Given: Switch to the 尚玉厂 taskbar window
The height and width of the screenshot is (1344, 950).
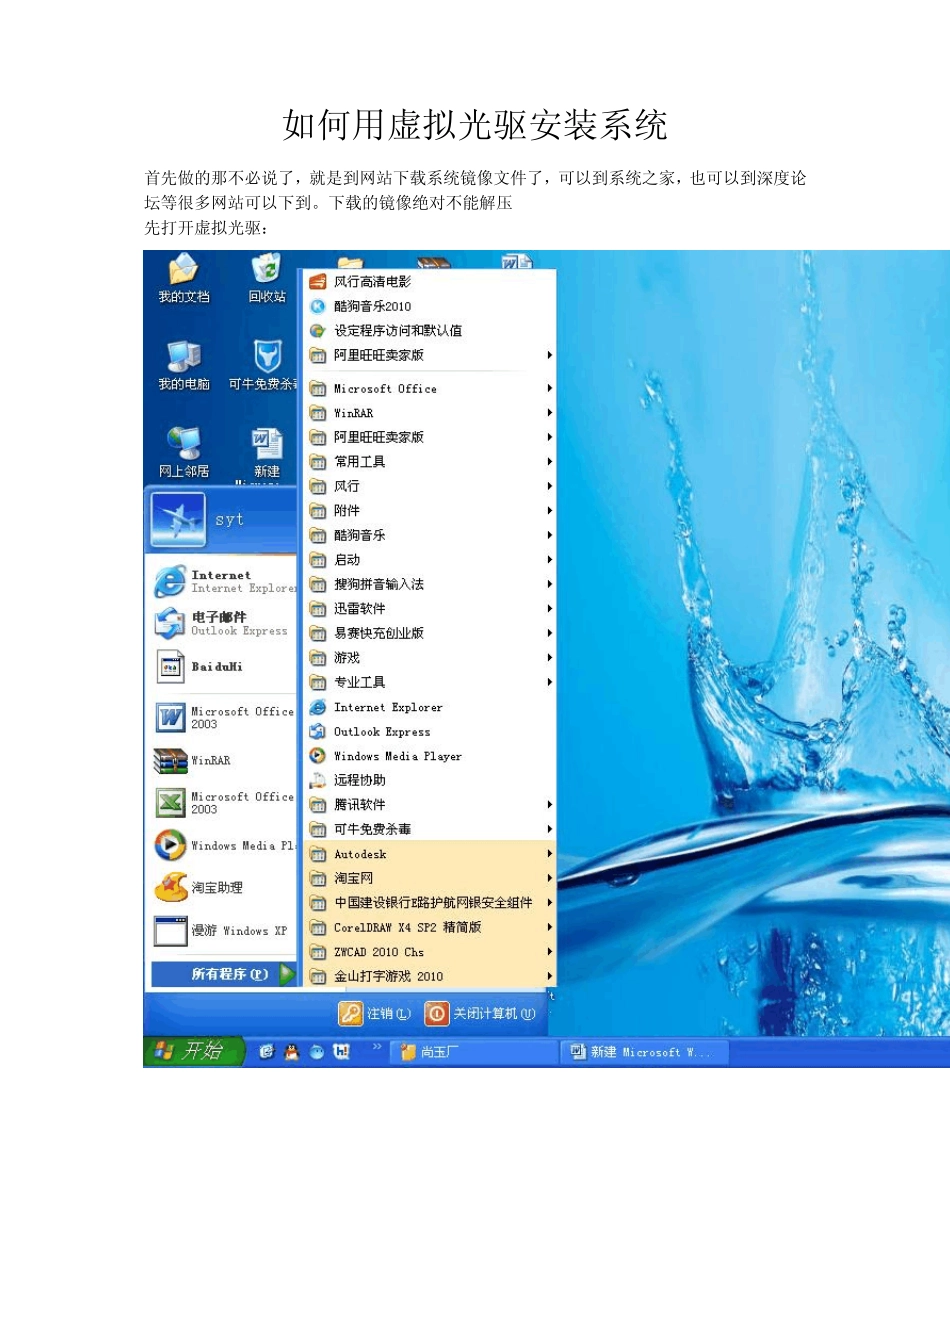Looking at the screenshot, I should 475,1052.
